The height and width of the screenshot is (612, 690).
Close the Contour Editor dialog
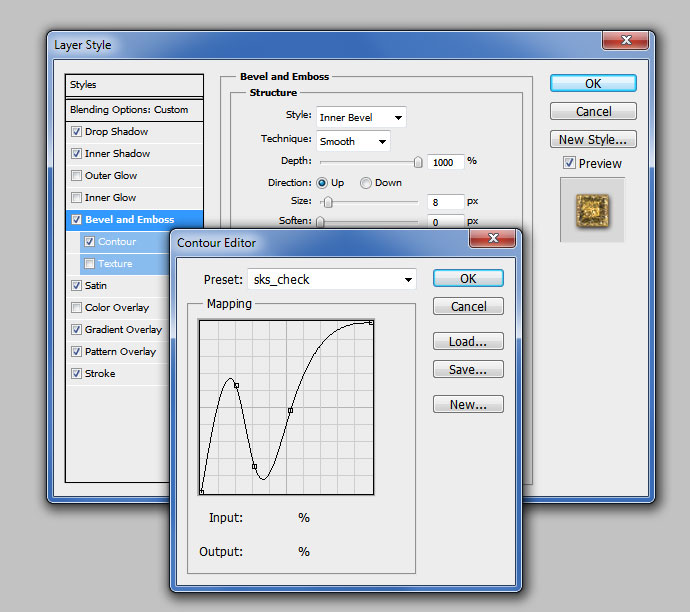tap(497, 240)
